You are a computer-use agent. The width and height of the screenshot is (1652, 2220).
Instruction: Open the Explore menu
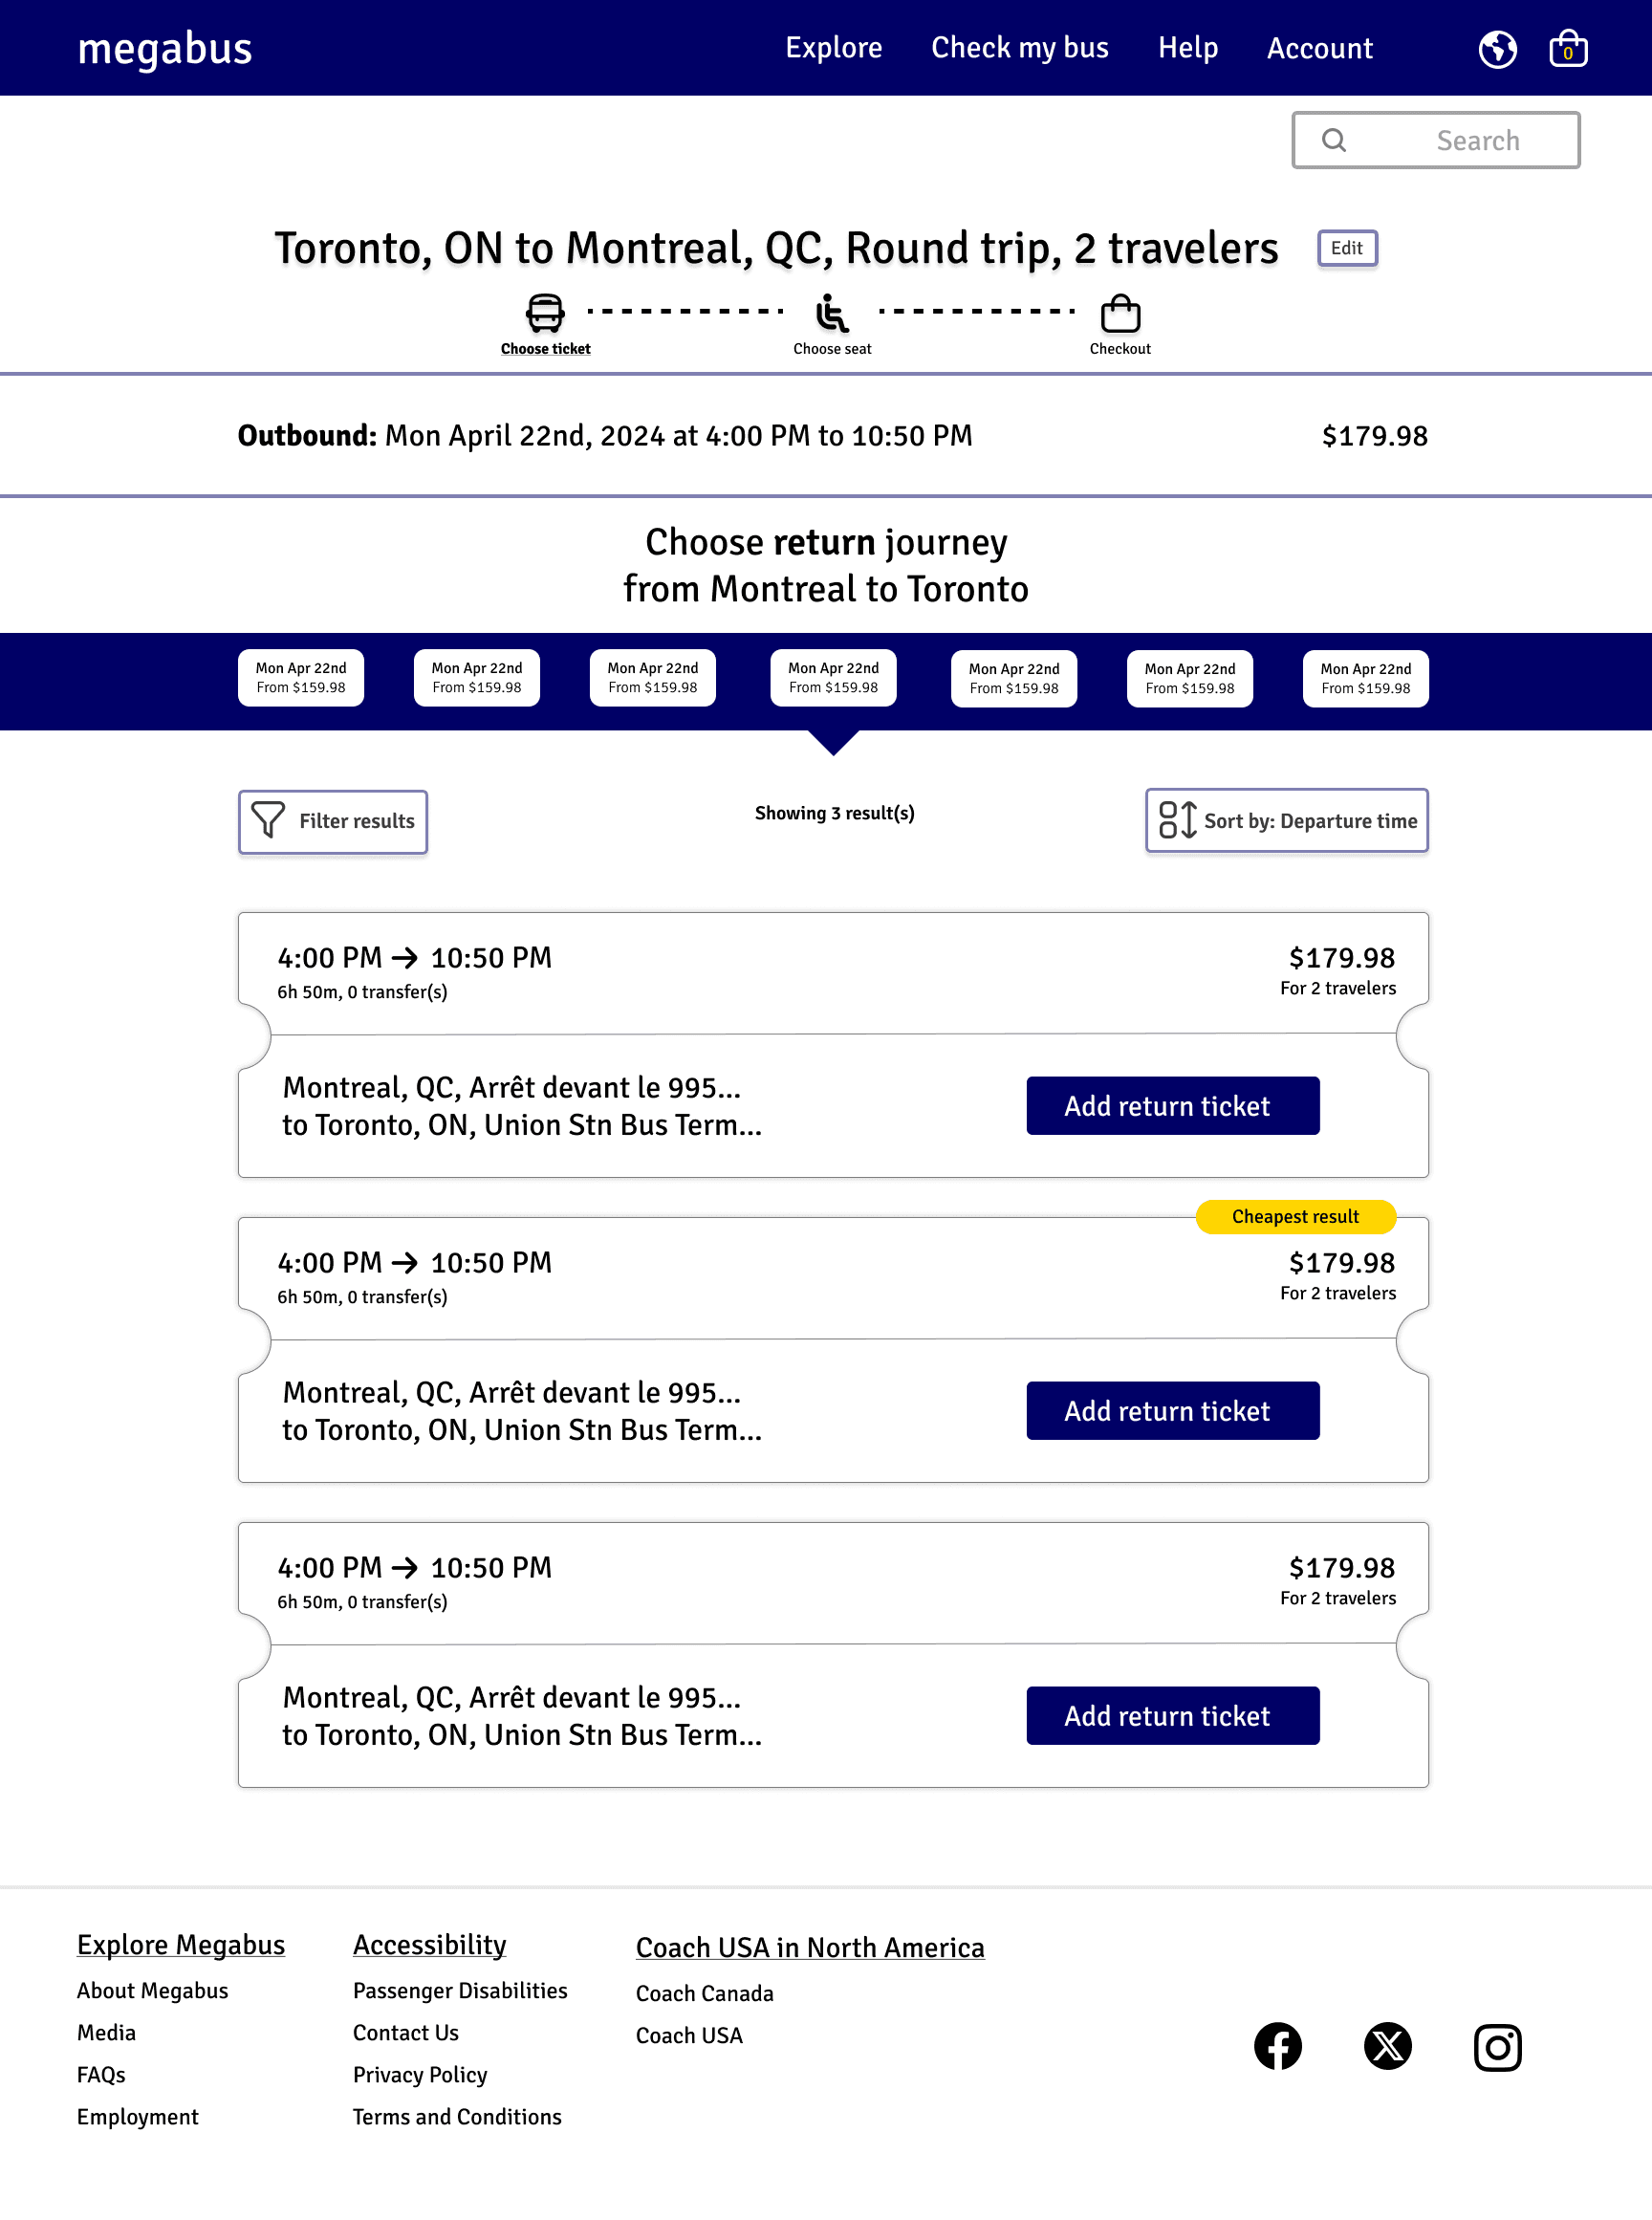(x=833, y=48)
